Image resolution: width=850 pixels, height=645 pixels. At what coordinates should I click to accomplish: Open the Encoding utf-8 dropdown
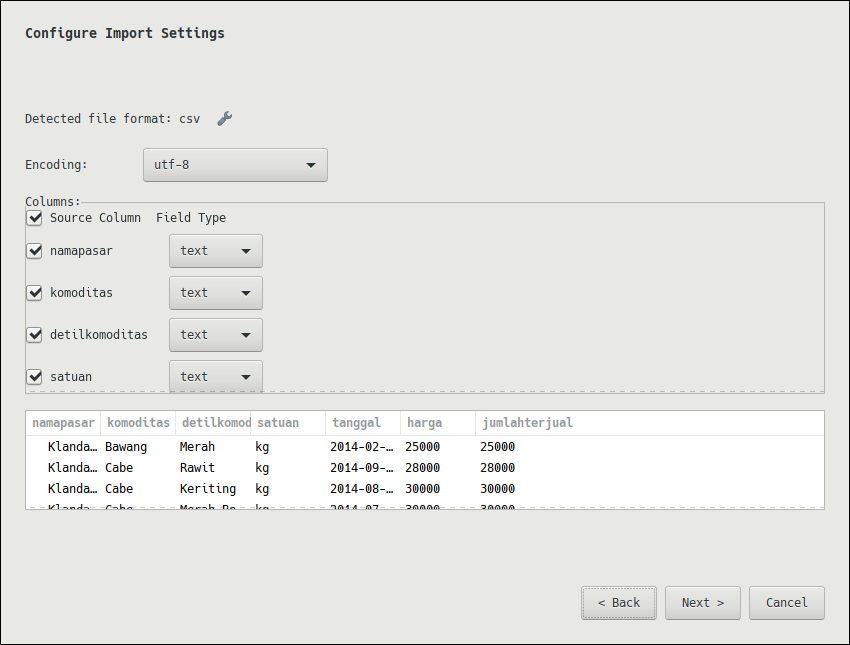(235, 165)
